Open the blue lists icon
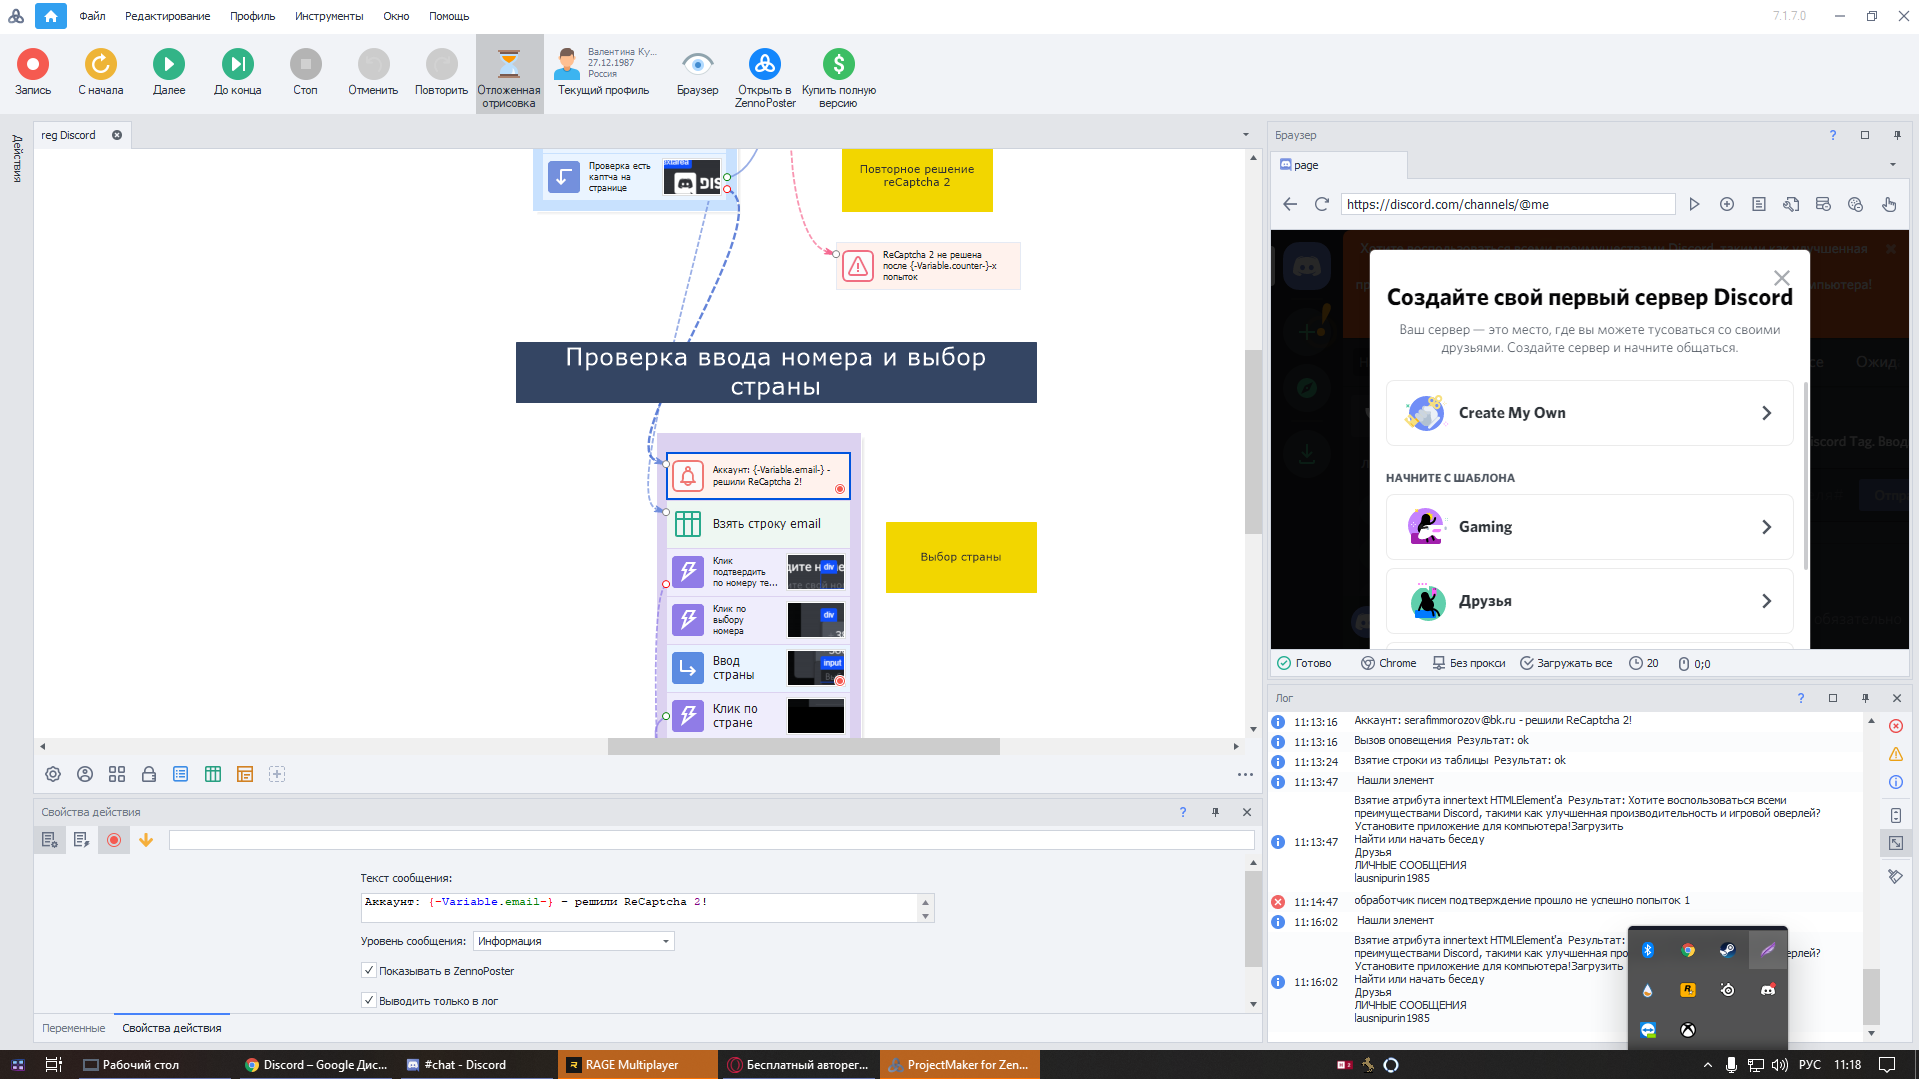This screenshot has width=1919, height=1079. [x=181, y=774]
